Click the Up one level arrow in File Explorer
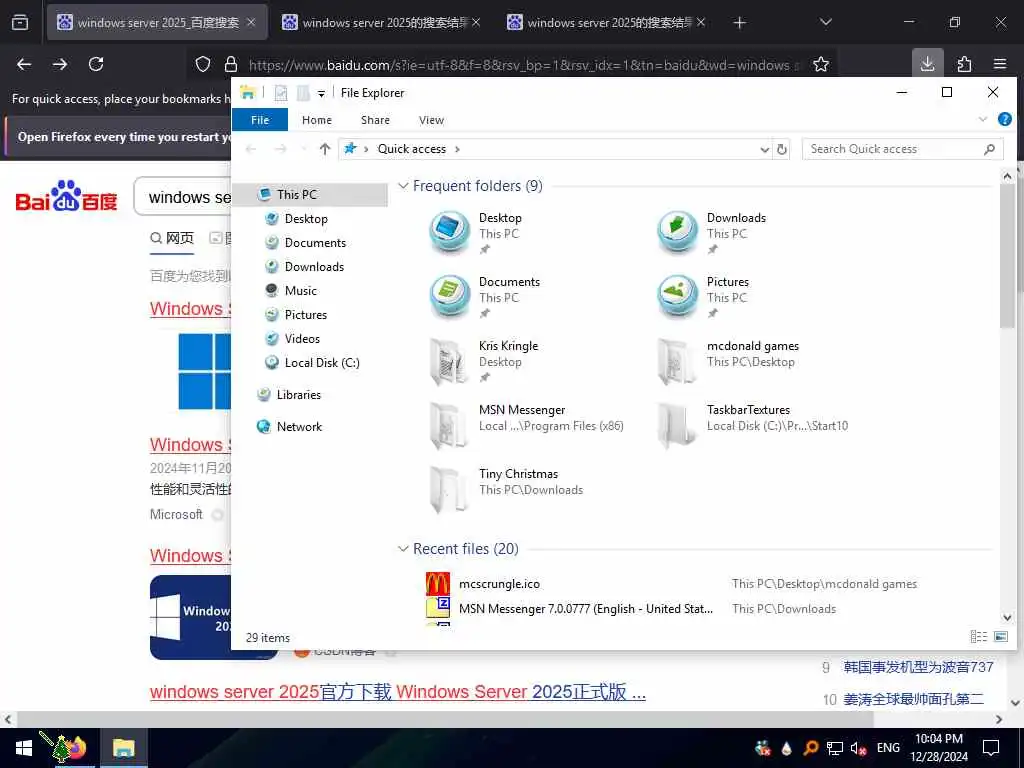Image resolution: width=1024 pixels, height=768 pixels. (x=325, y=149)
